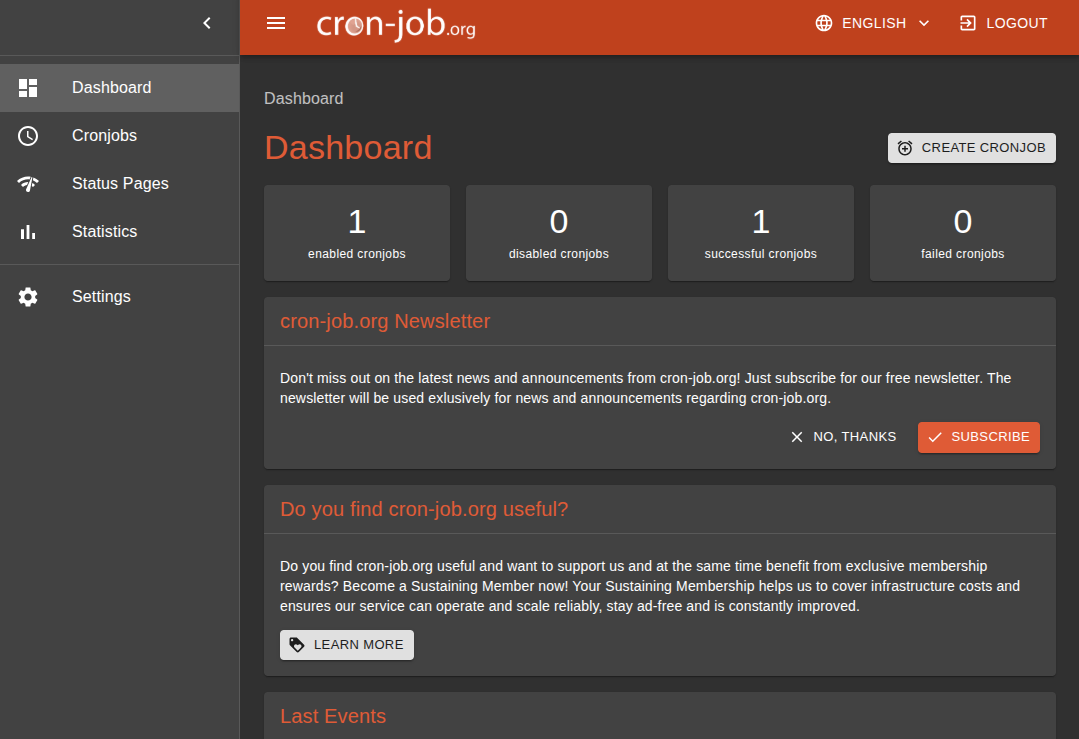Click the cron-job.org logo

[396, 24]
